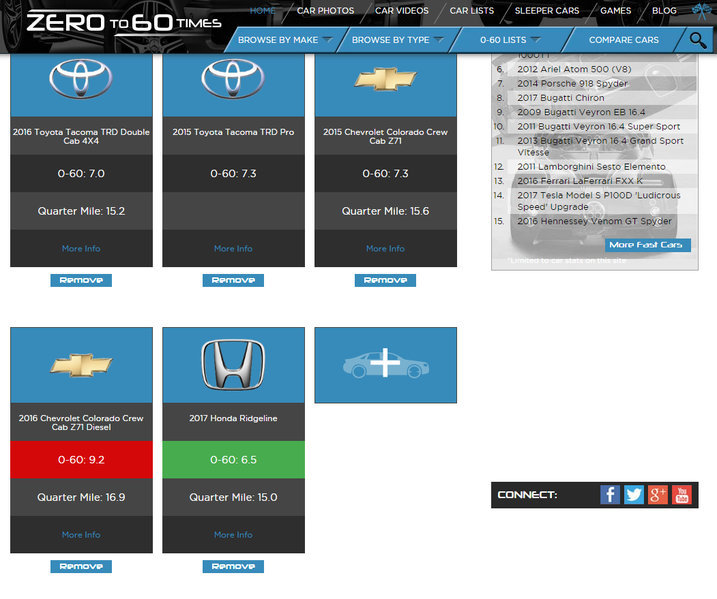Open the search magnifier icon
The height and width of the screenshot is (599, 717).
(697, 40)
